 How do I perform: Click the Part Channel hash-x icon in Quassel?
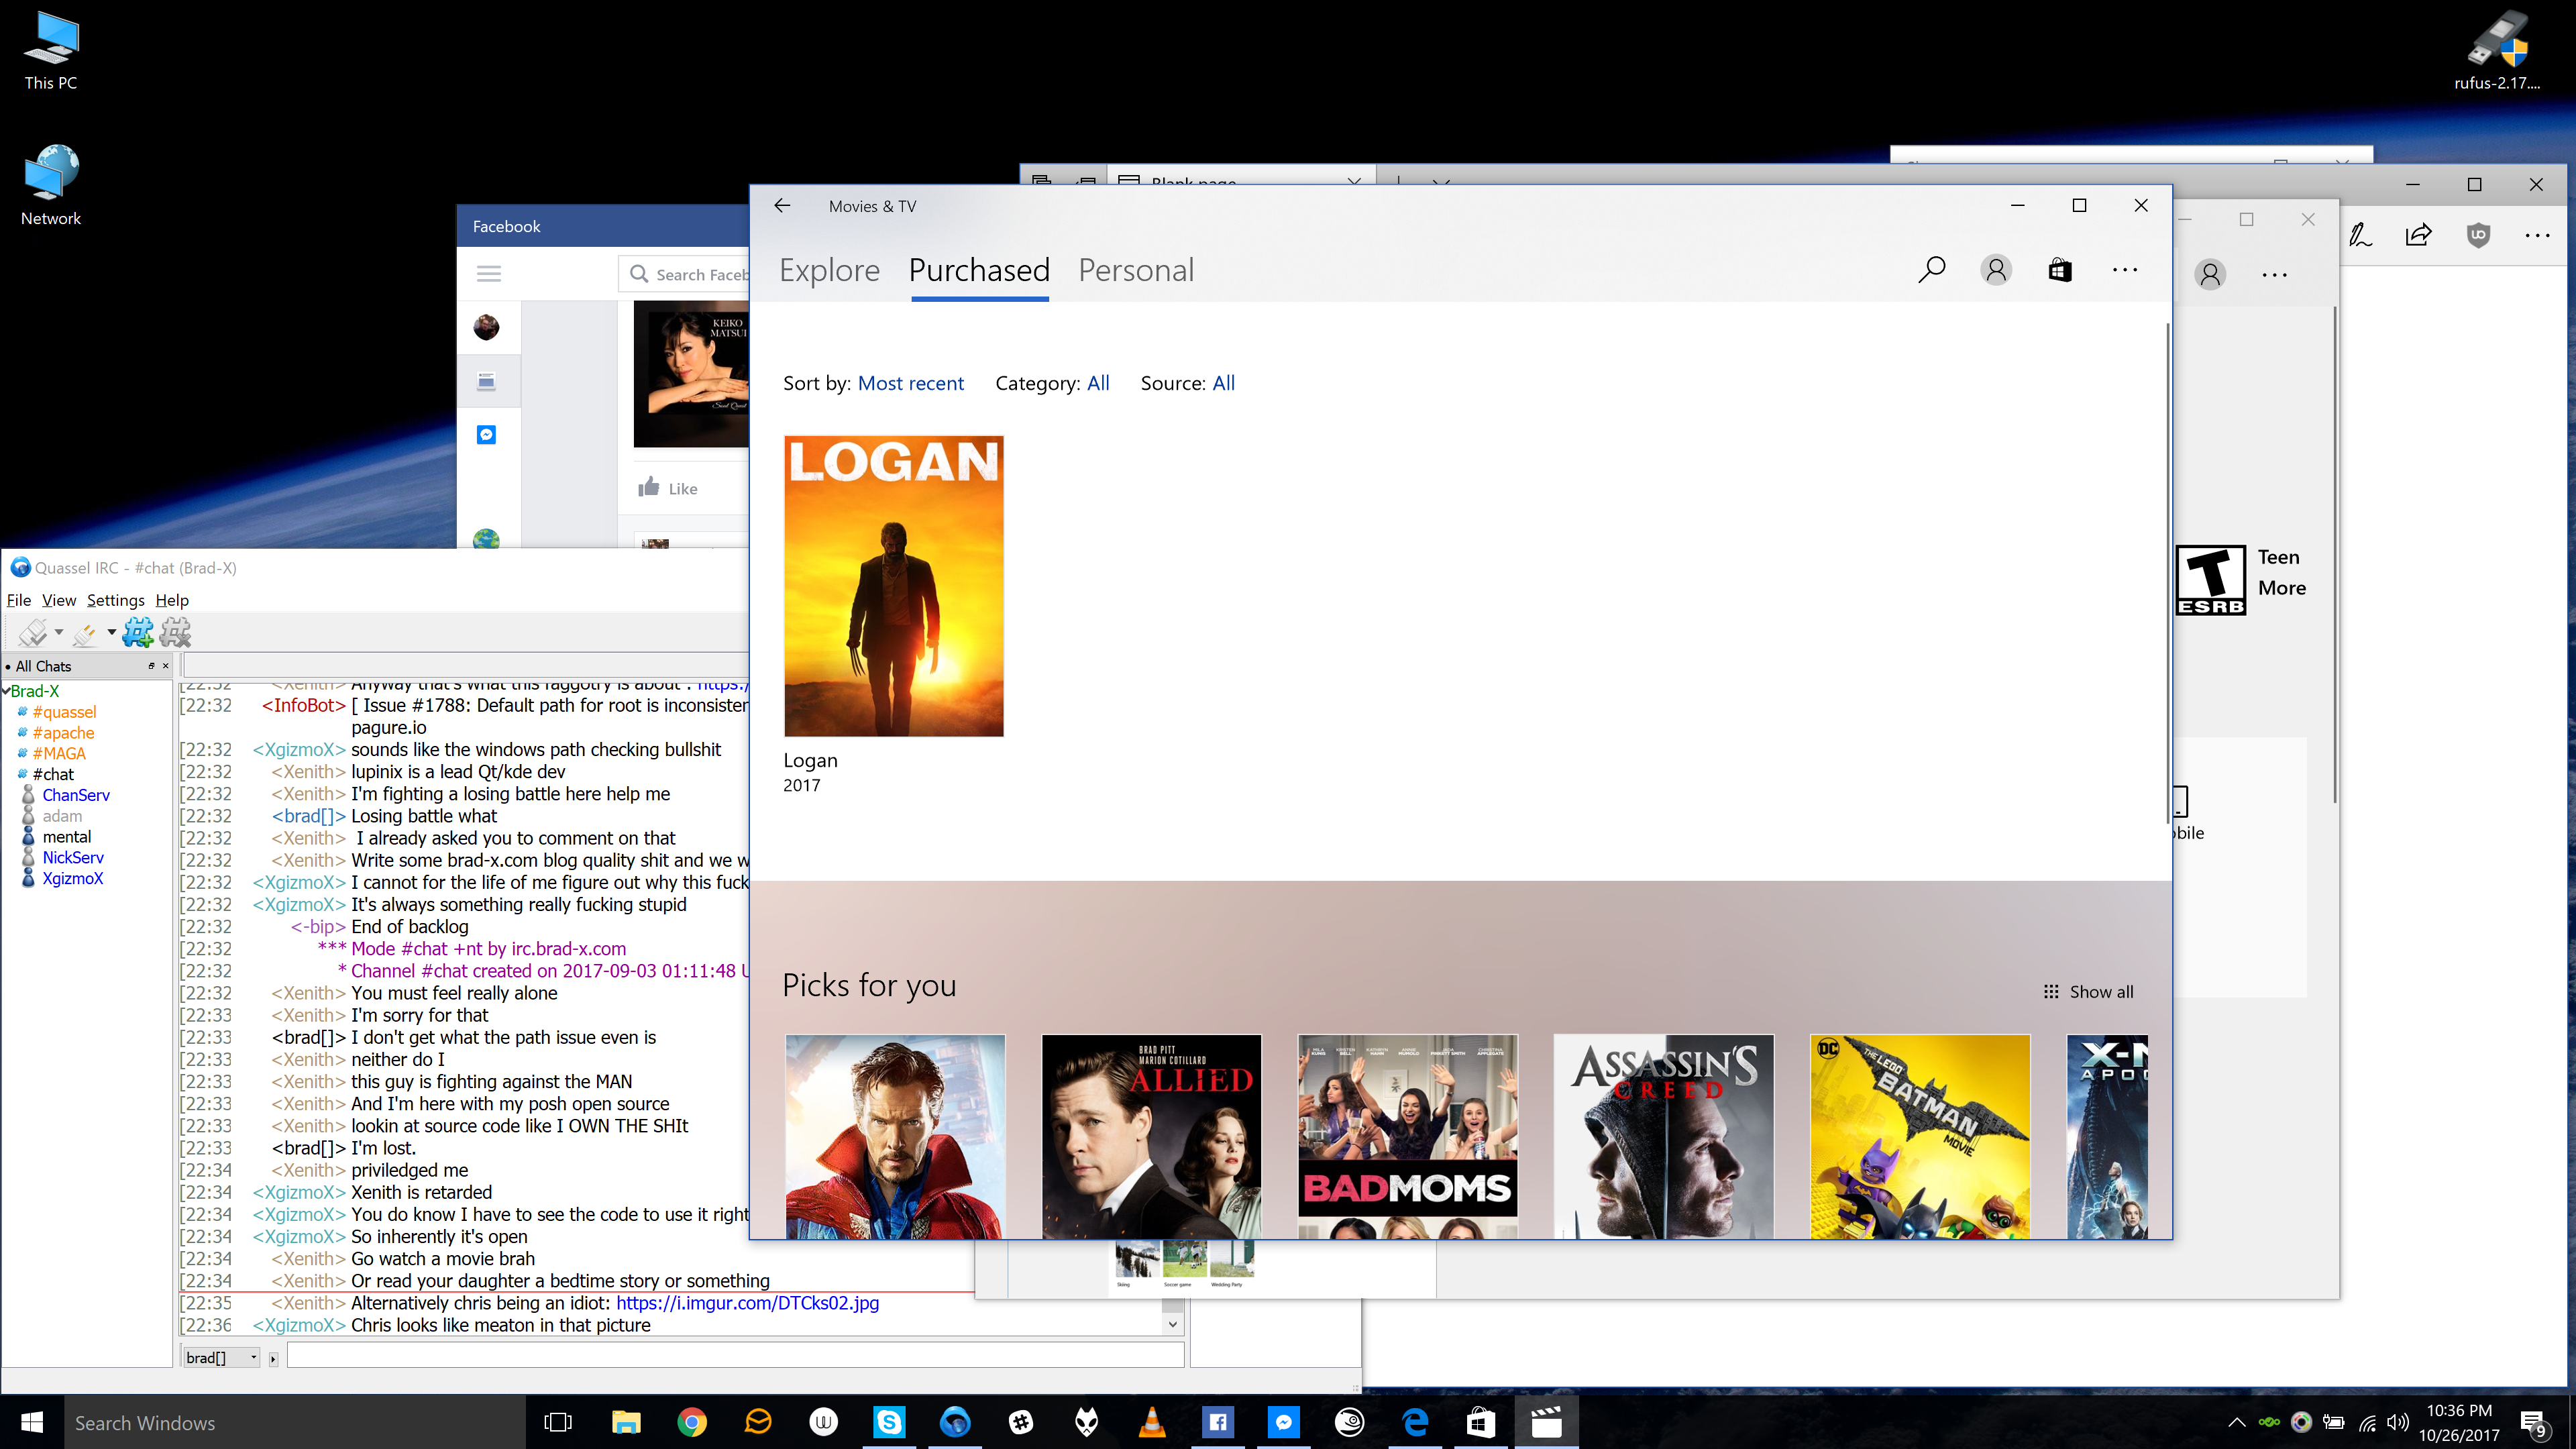coord(175,632)
